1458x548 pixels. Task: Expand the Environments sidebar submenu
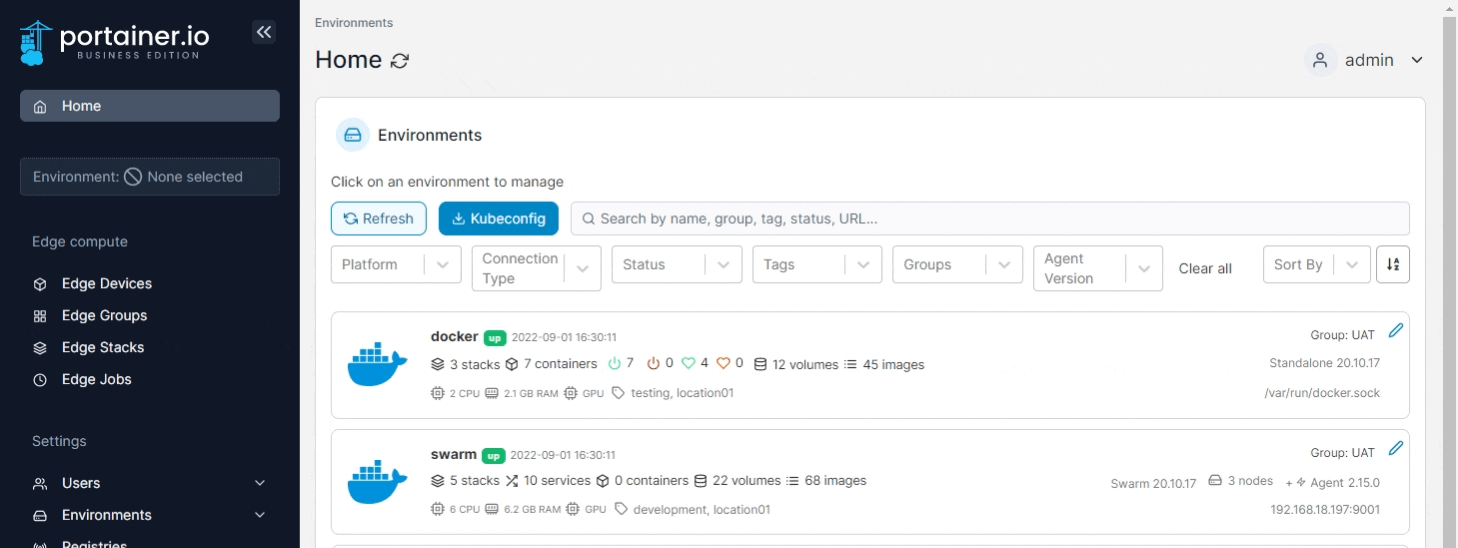(x=260, y=515)
